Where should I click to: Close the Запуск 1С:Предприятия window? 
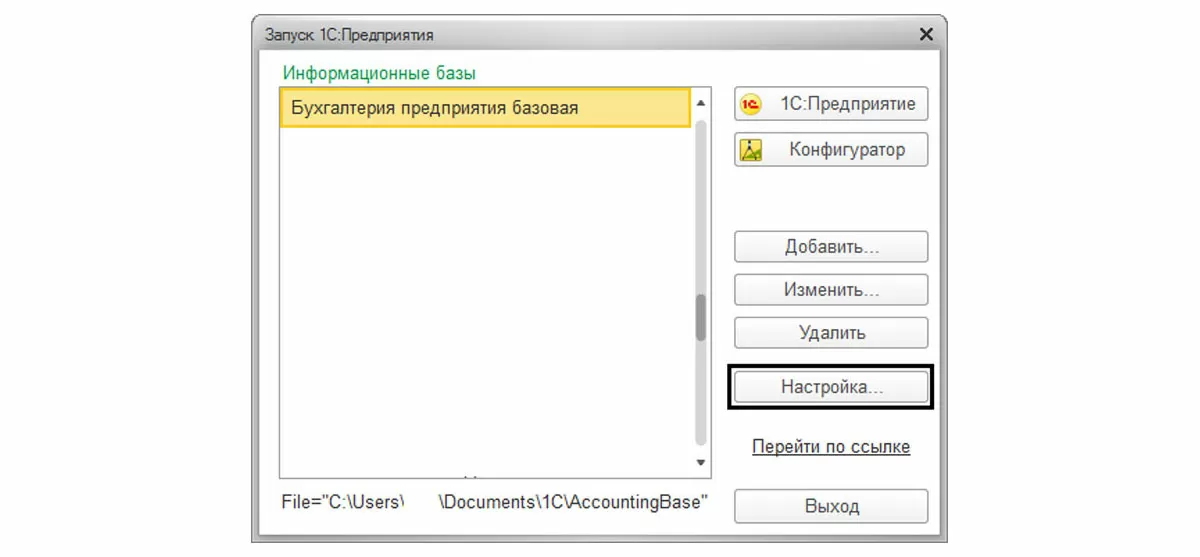[x=925, y=35]
